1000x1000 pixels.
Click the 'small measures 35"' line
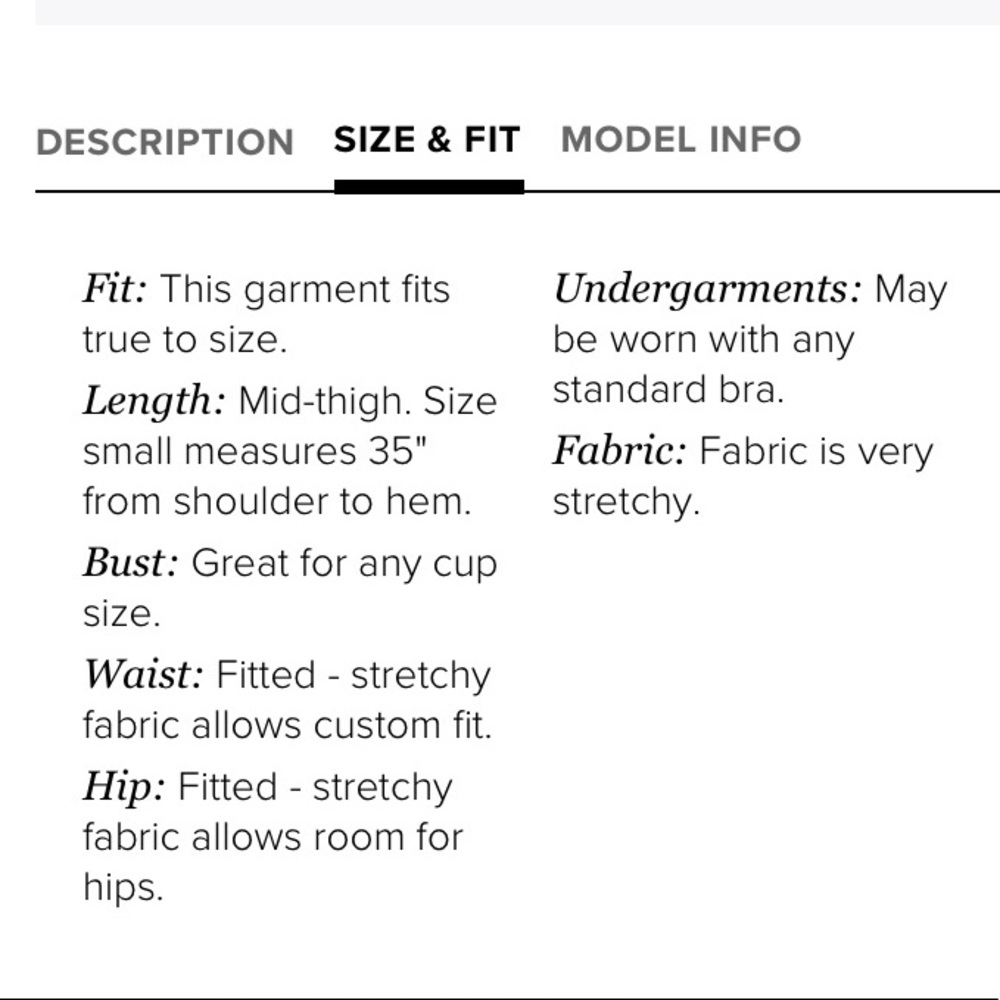pyautogui.click(x=254, y=452)
